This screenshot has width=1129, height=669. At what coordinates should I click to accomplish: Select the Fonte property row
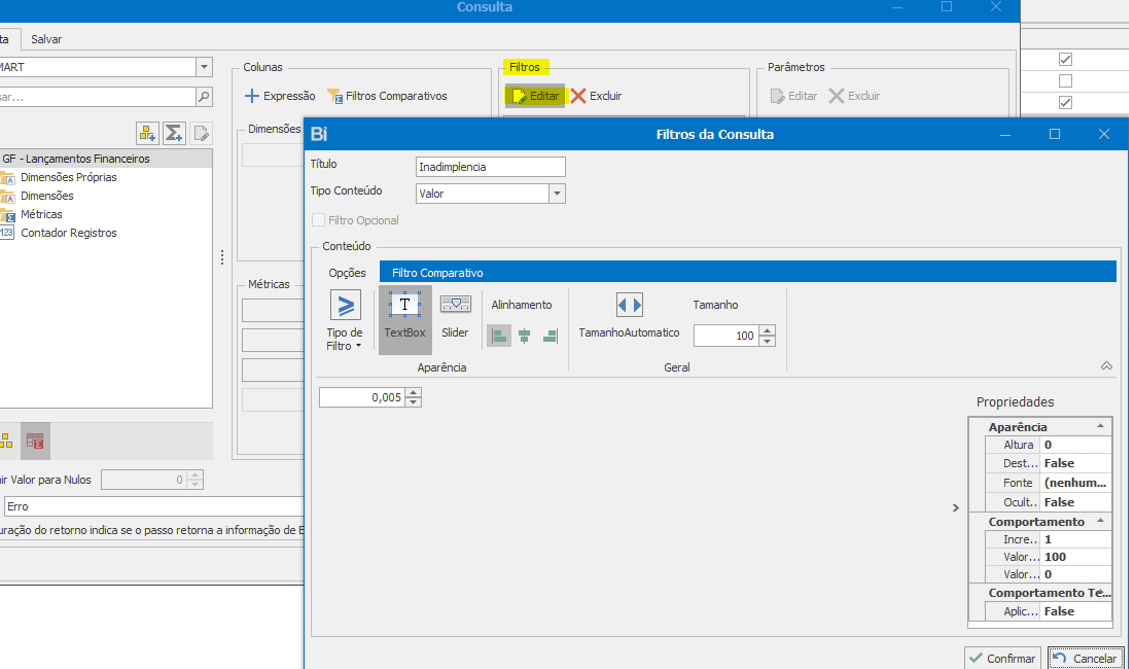(1048, 483)
